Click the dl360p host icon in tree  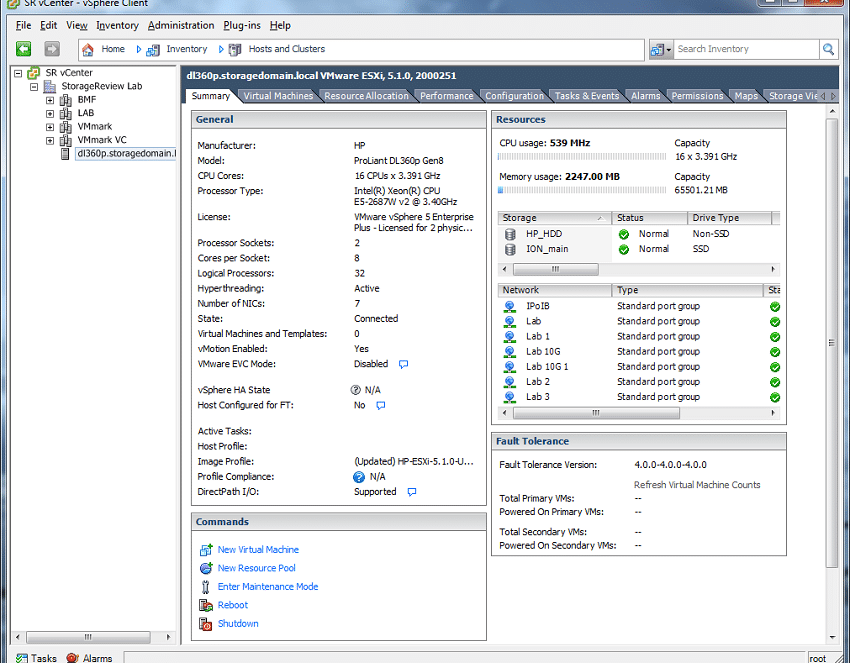(x=66, y=154)
